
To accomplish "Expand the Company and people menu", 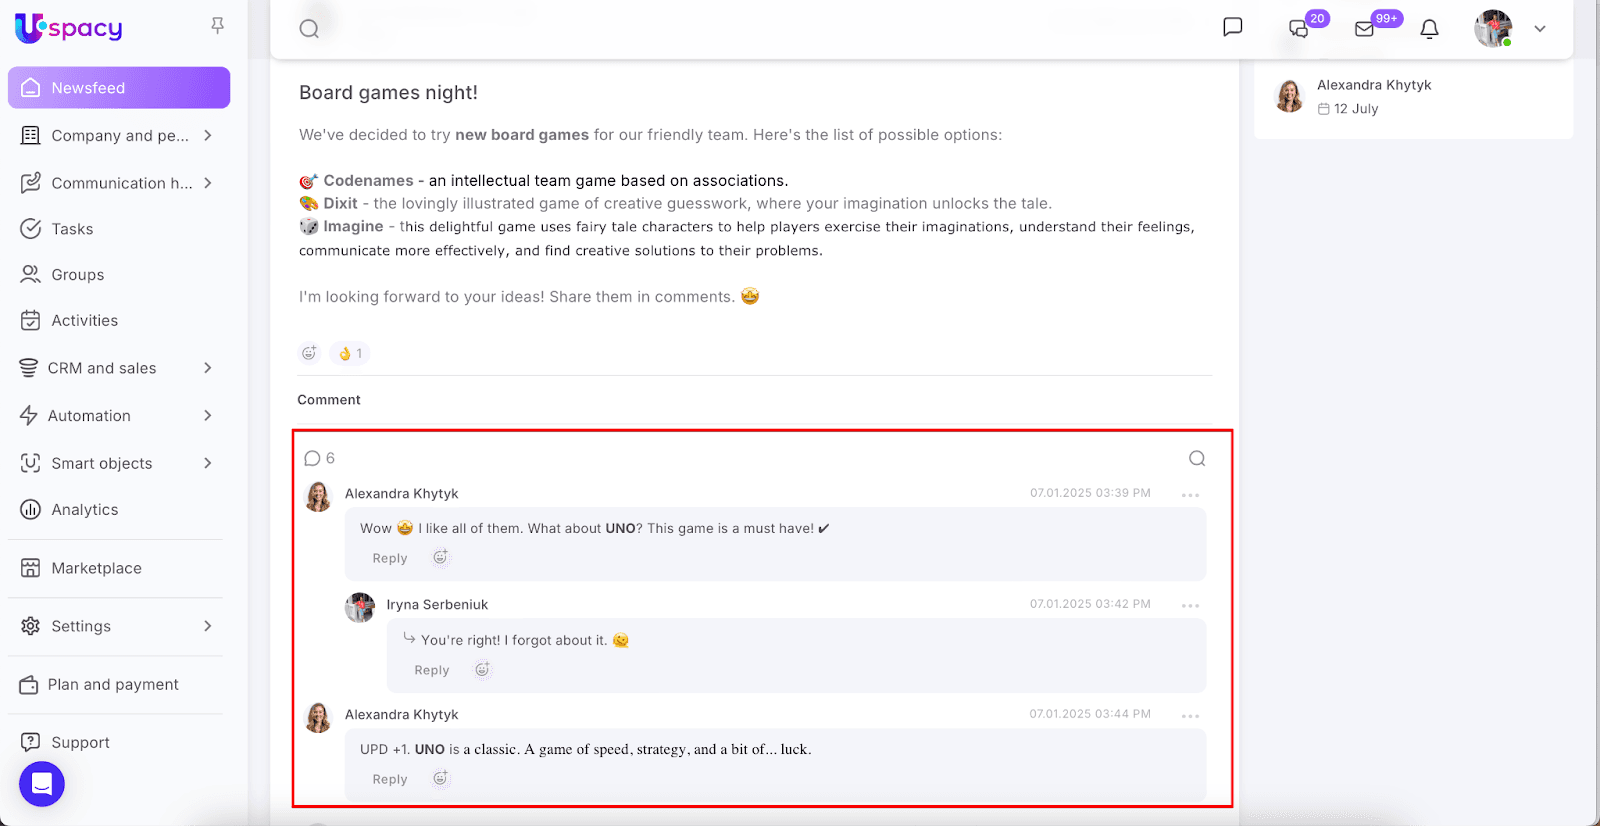I will click(208, 135).
